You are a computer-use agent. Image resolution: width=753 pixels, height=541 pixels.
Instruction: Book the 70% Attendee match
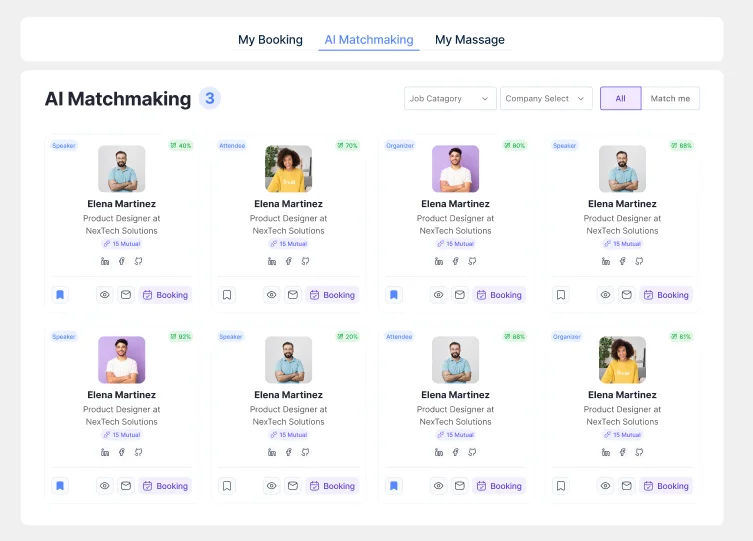pos(332,295)
